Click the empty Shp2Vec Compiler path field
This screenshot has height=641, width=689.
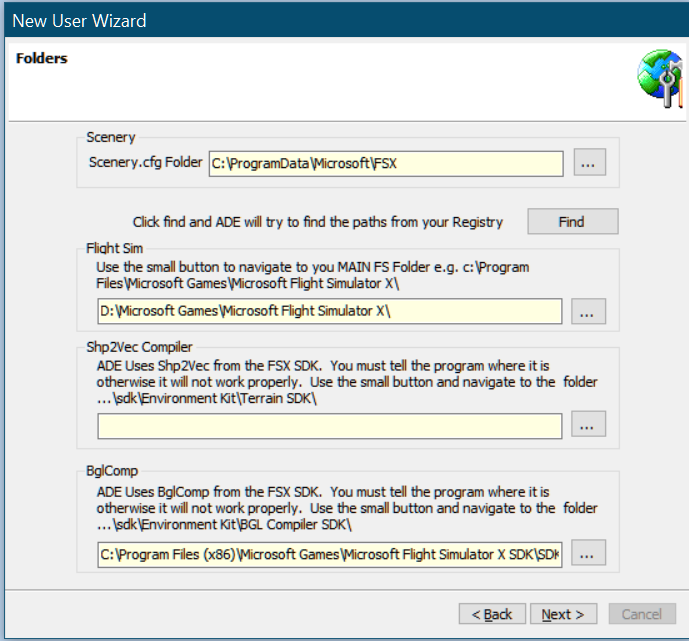(329, 426)
